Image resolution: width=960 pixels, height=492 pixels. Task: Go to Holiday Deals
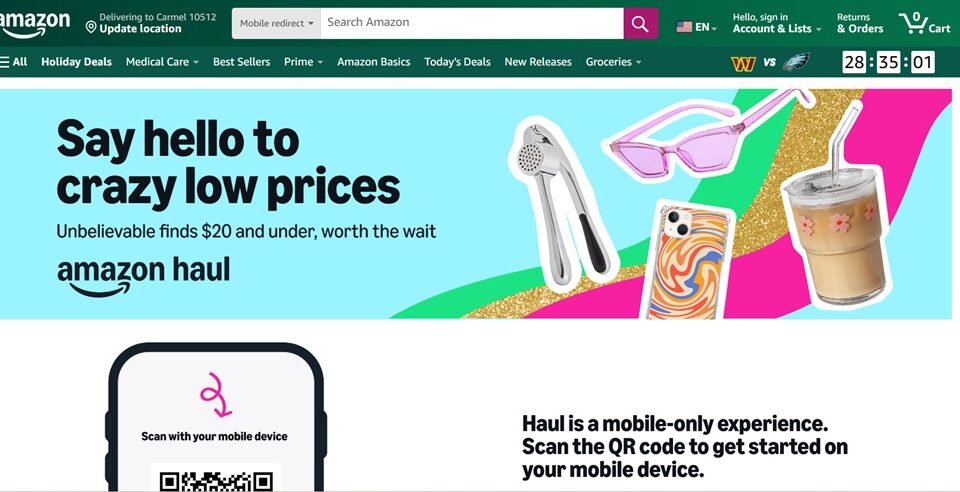[77, 62]
